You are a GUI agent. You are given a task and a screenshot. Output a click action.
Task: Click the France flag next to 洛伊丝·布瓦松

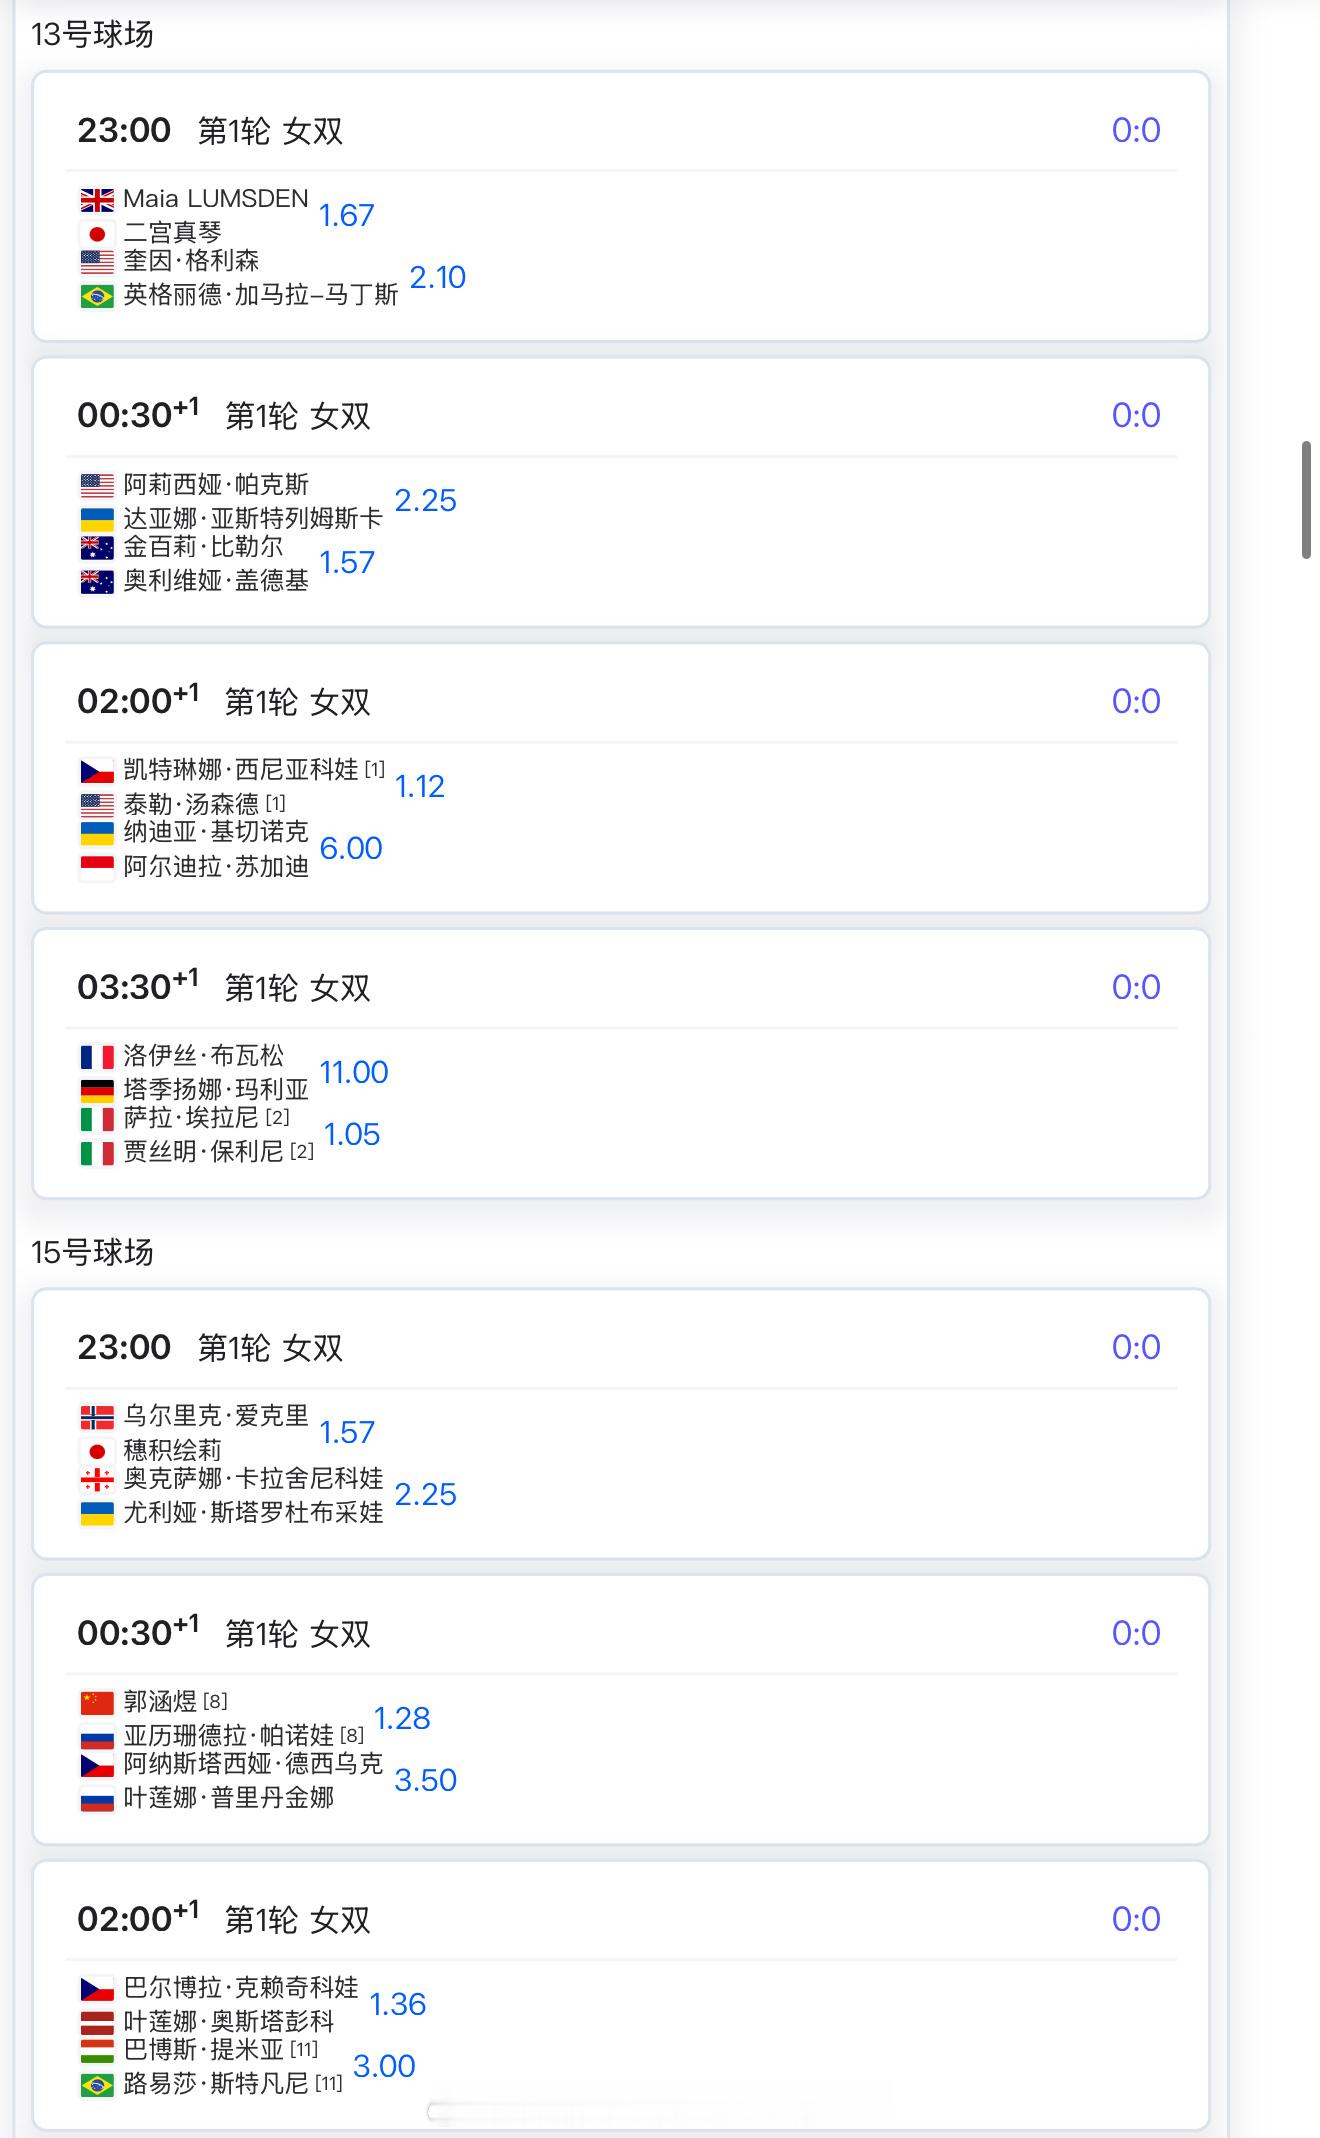97,1057
